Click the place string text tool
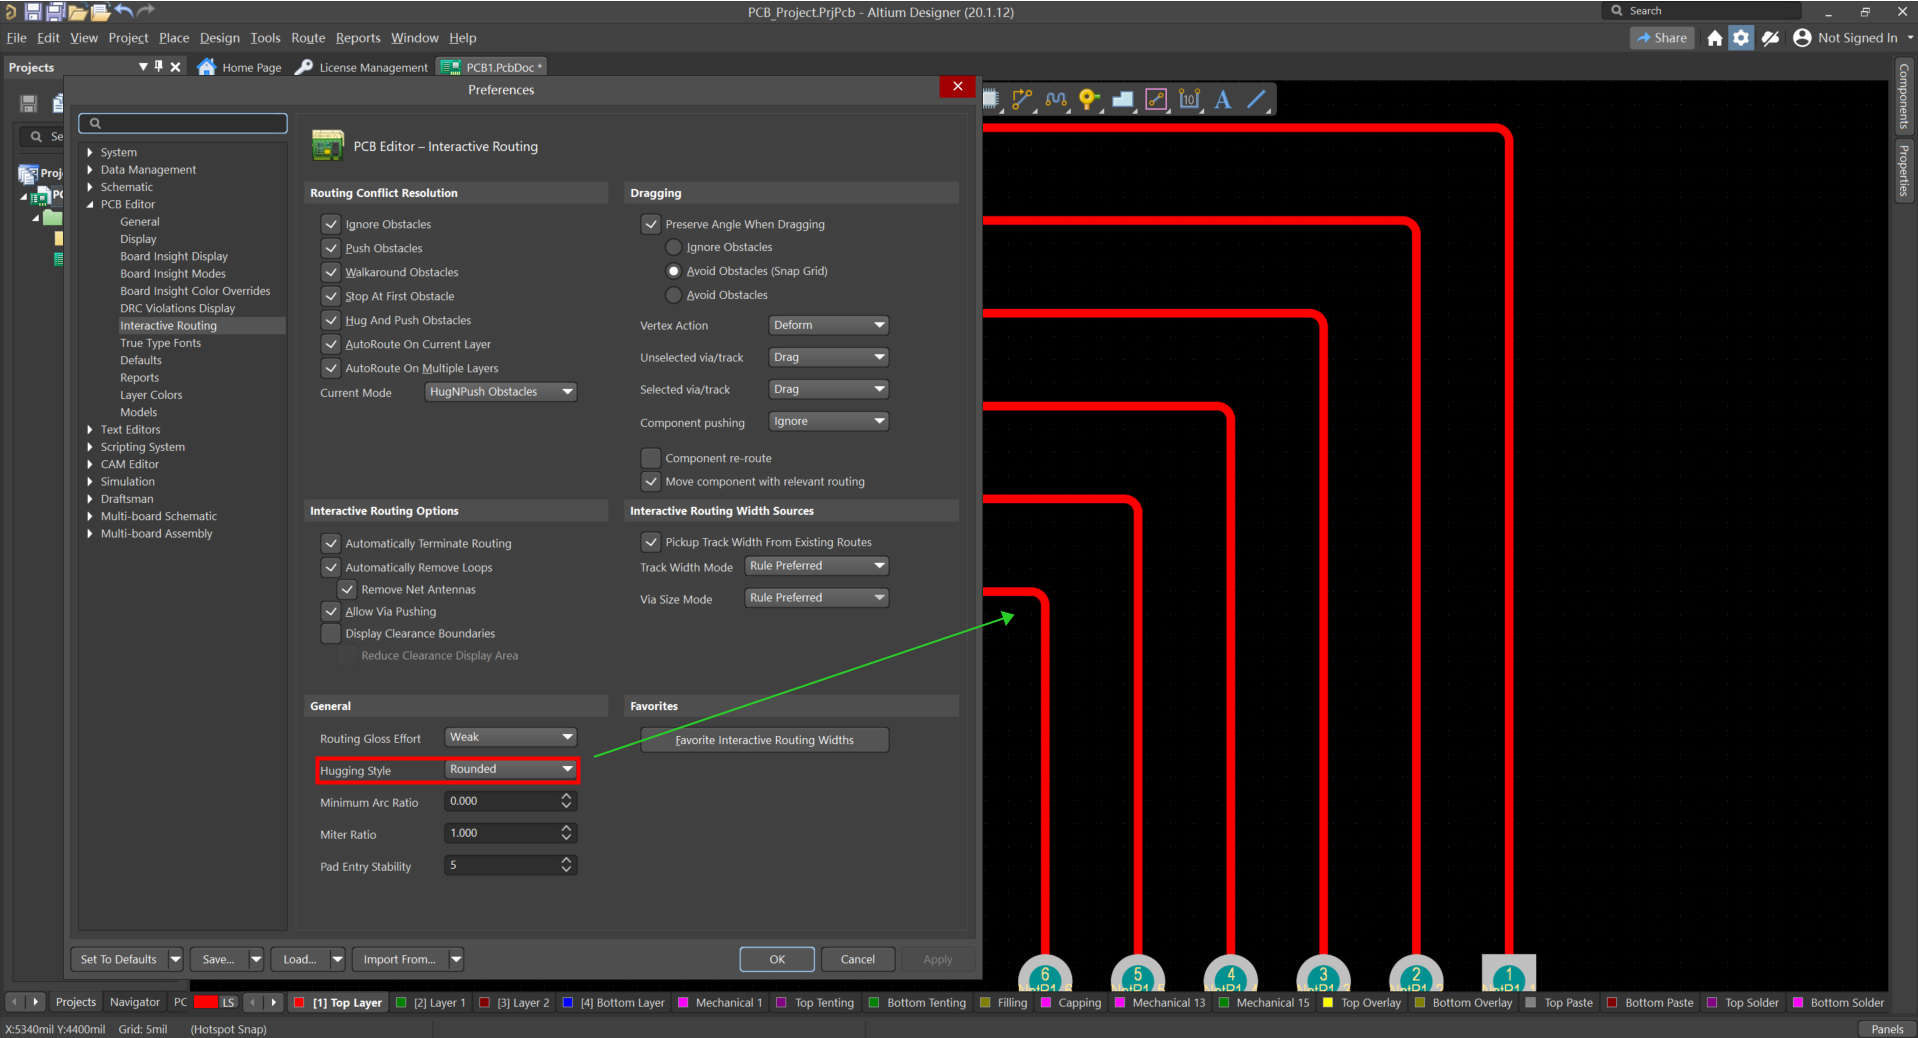1918x1038 pixels. click(x=1223, y=99)
